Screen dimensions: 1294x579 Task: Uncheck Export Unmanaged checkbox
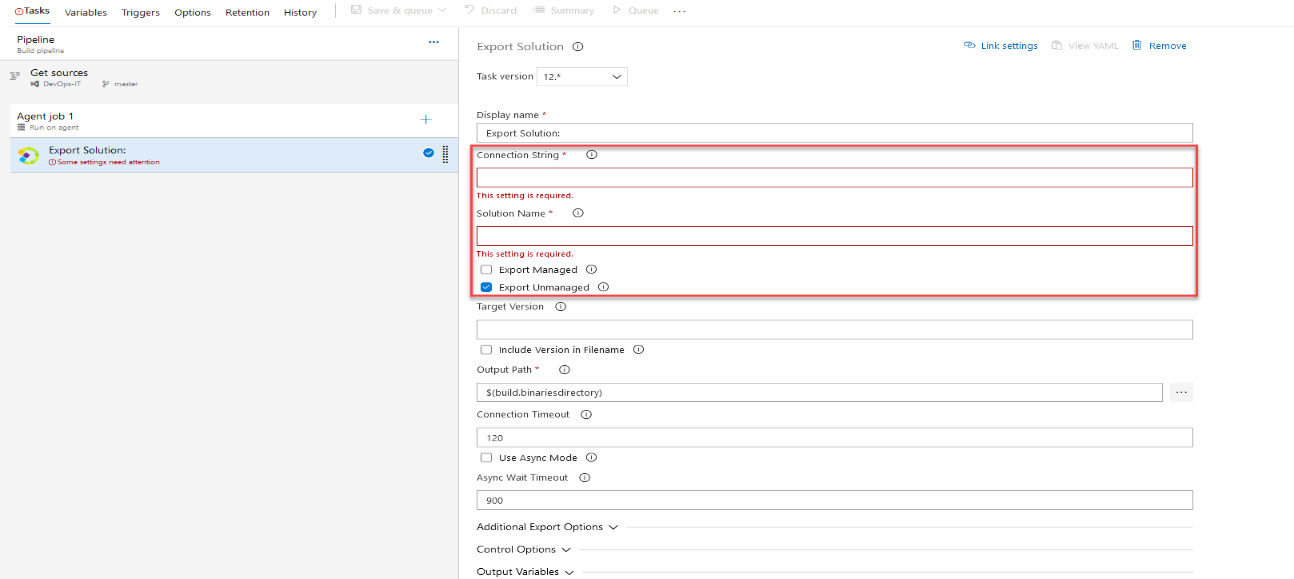pyautogui.click(x=486, y=287)
